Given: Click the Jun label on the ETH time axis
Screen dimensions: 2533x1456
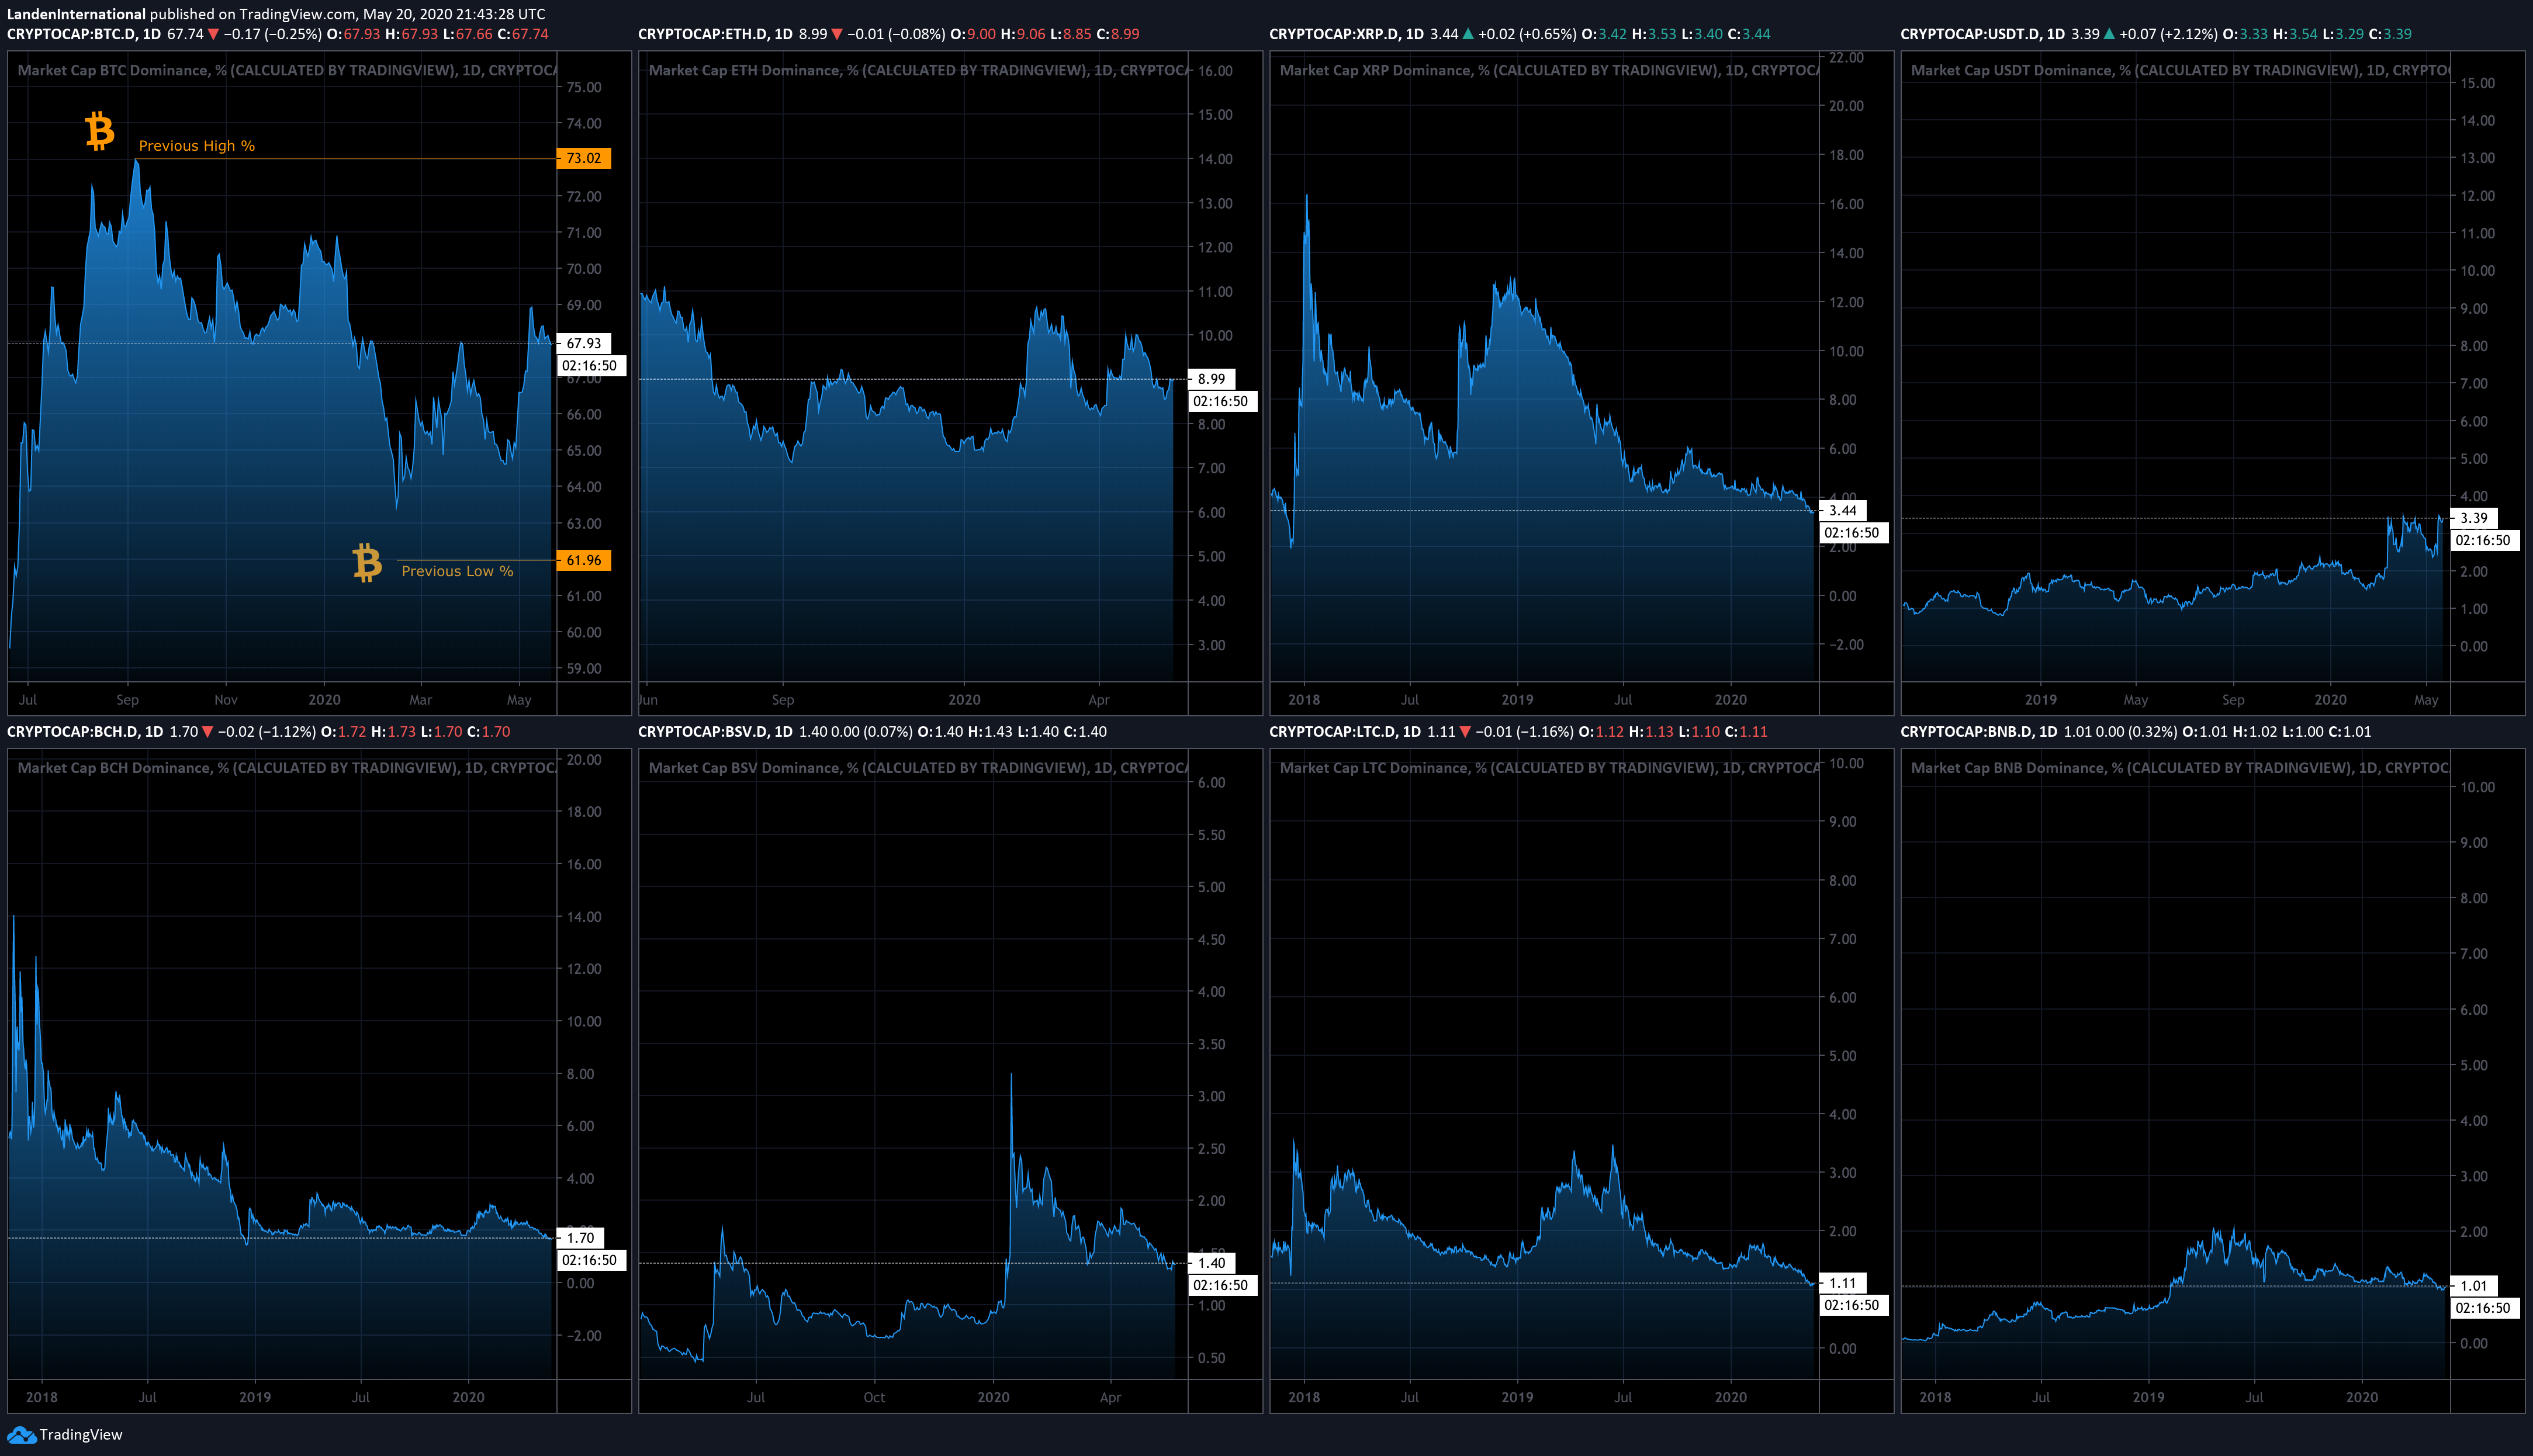Looking at the screenshot, I should coord(648,700).
